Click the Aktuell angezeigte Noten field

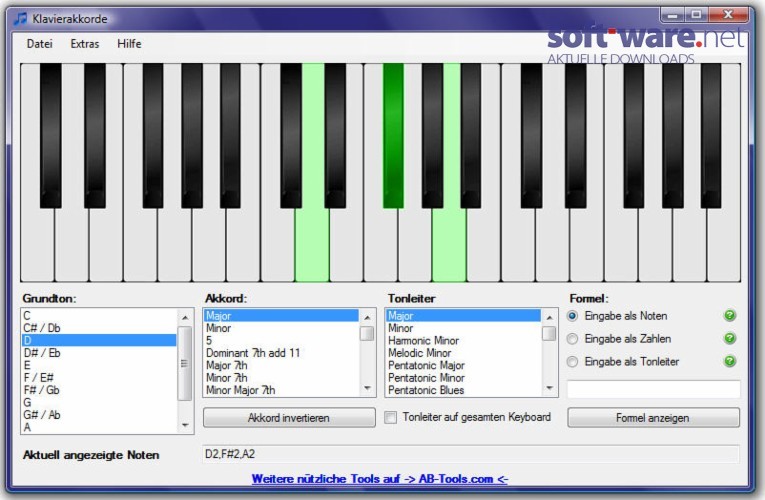(471, 454)
